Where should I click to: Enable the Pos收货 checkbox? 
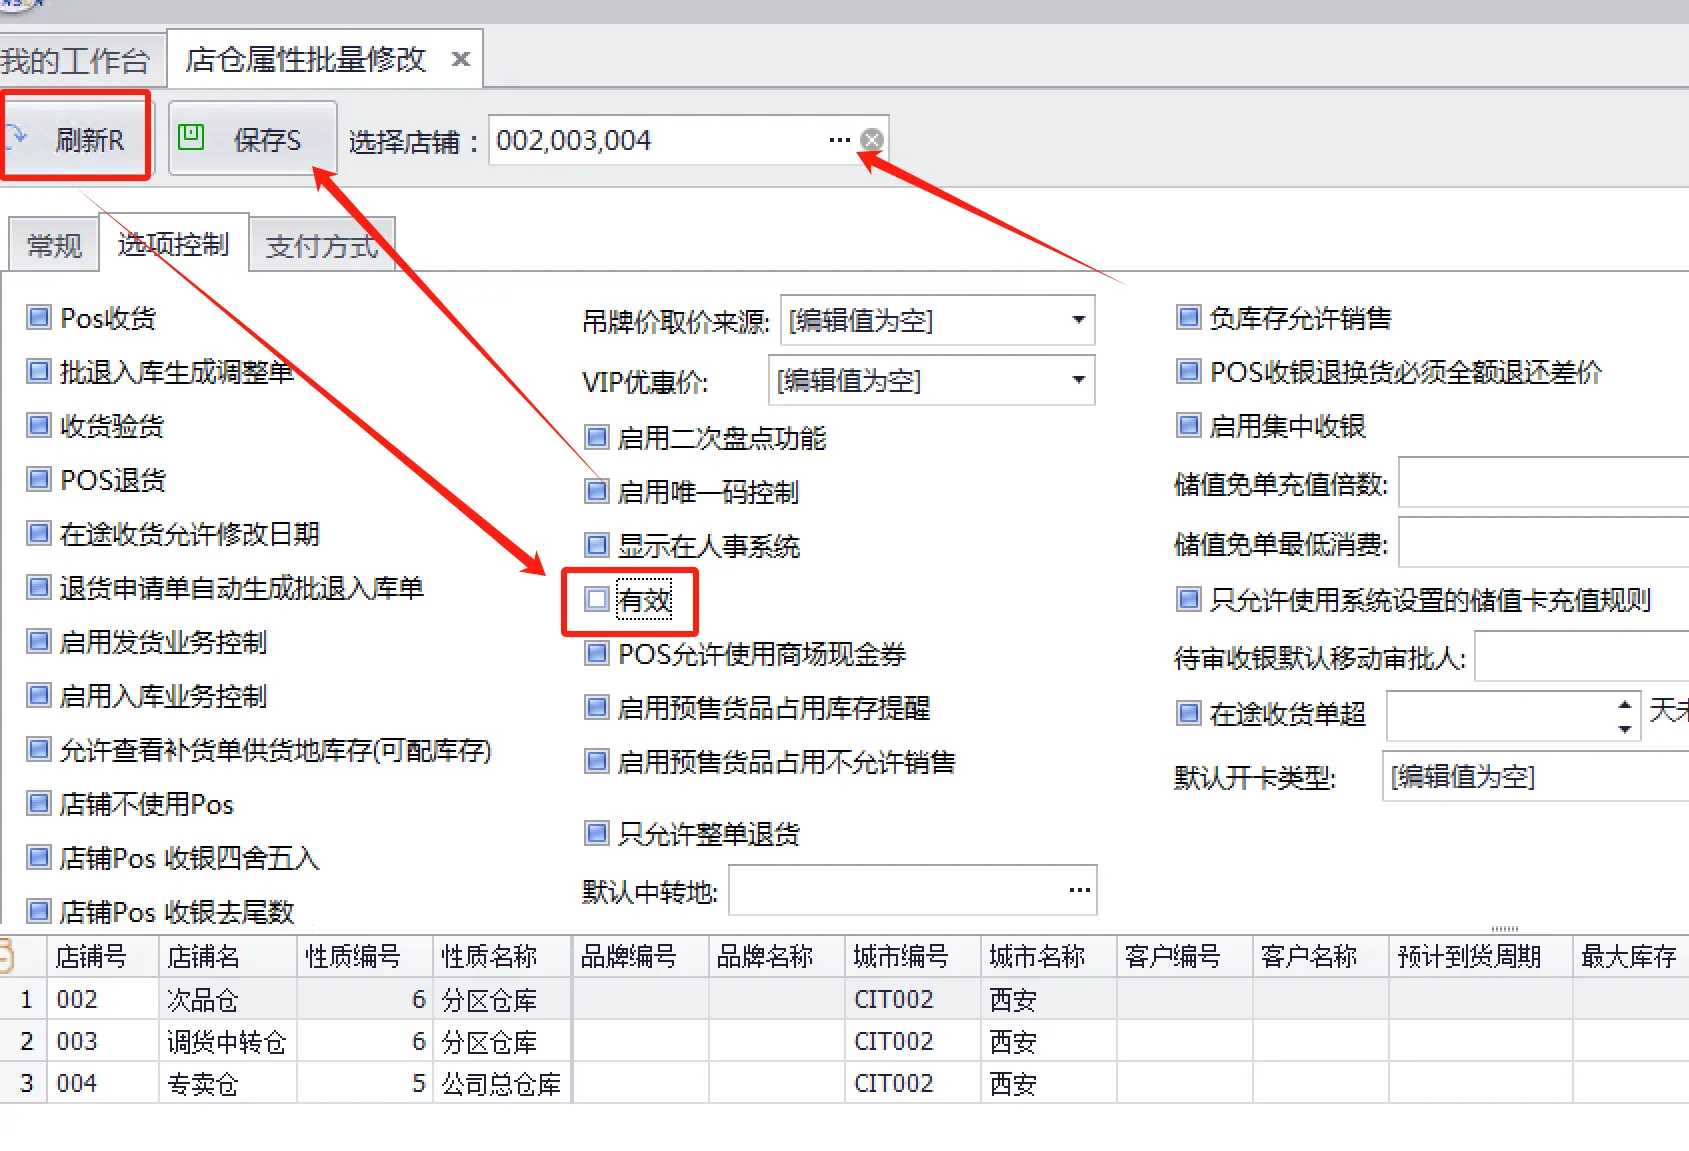(39, 318)
